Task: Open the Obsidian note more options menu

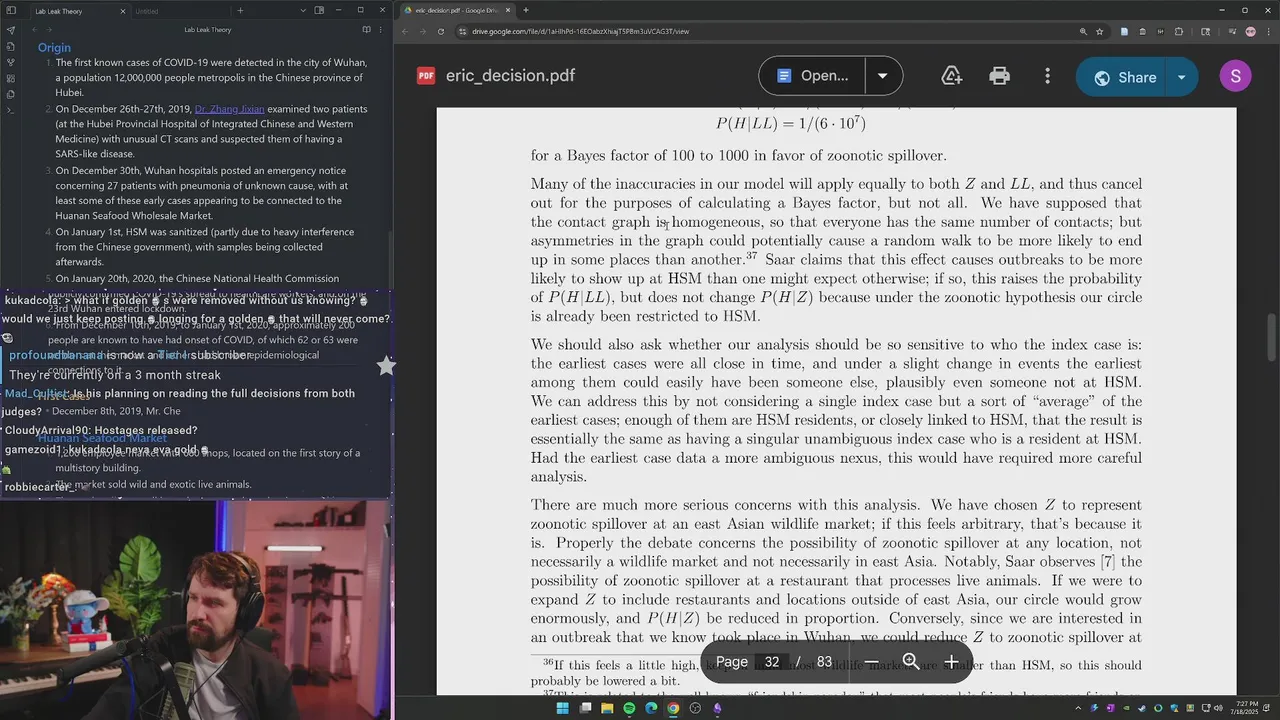Action: [x=380, y=30]
